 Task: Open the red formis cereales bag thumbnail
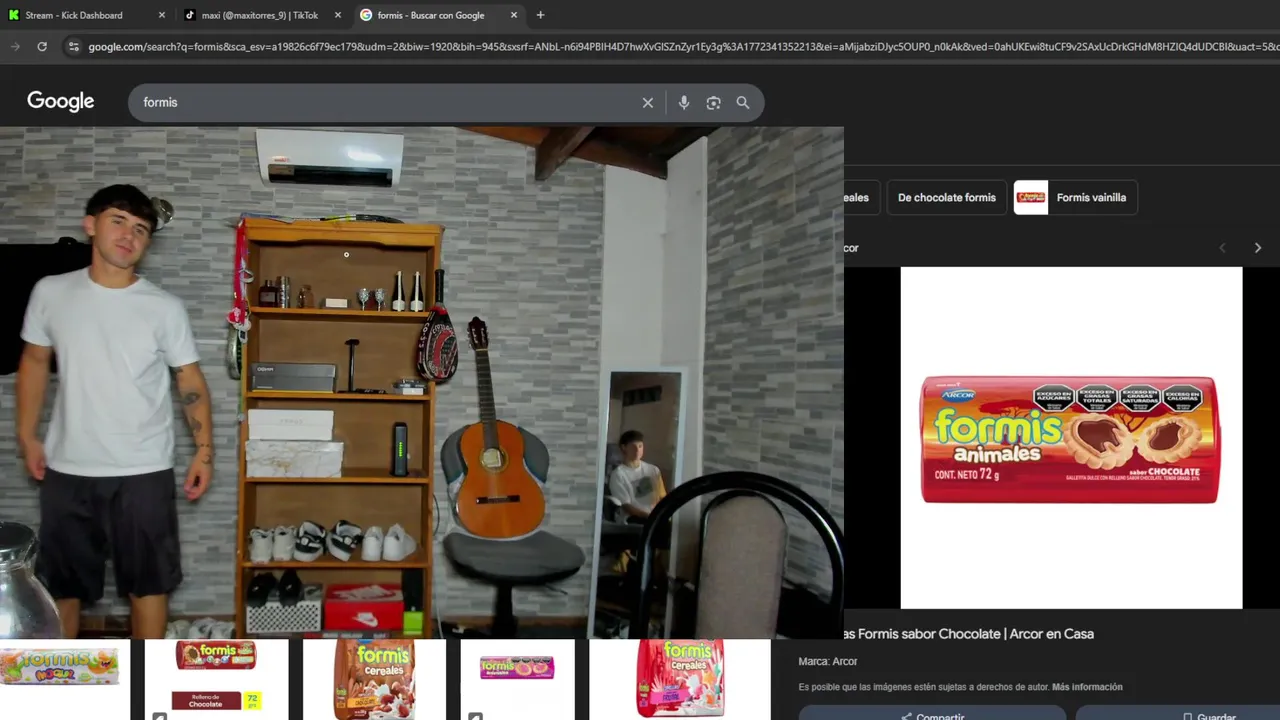click(680, 679)
